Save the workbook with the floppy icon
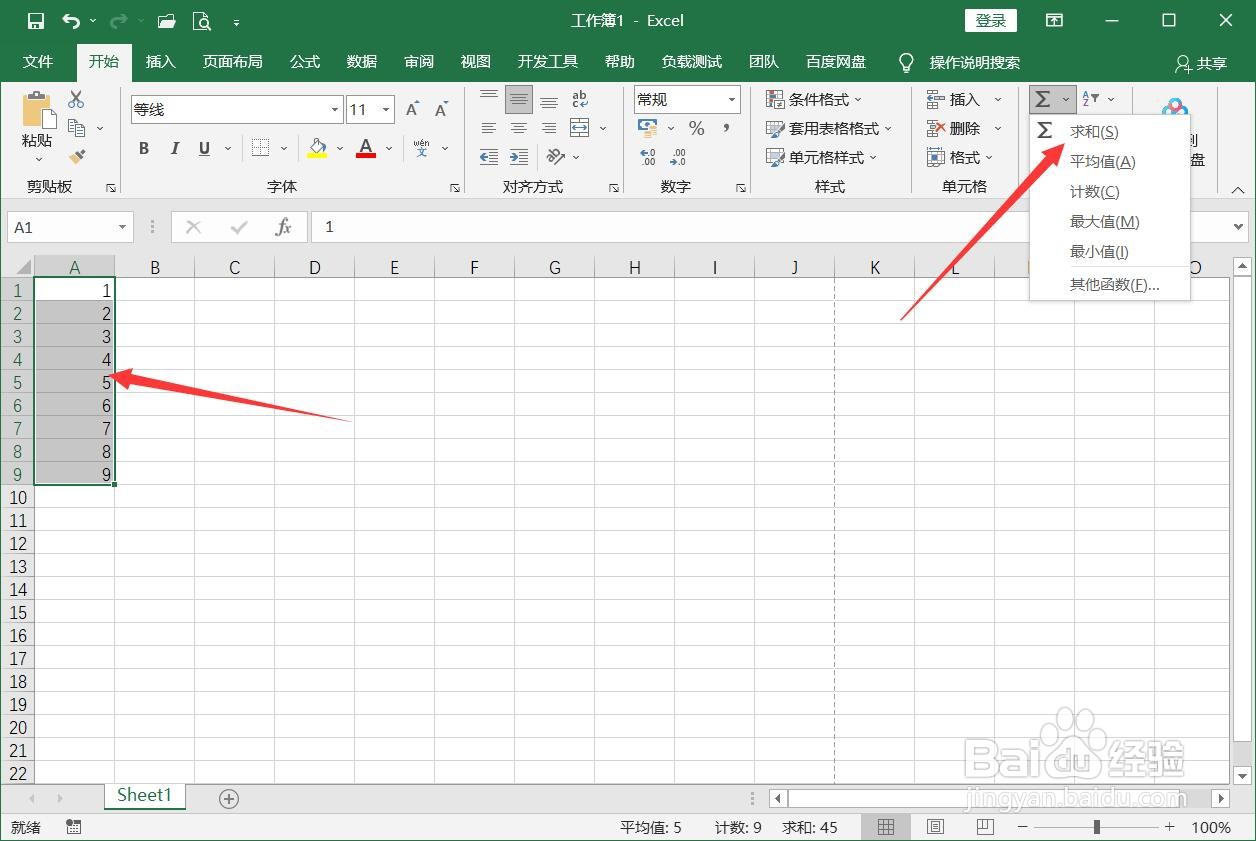This screenshot has height=841, width=1256. tap(36, 20)
